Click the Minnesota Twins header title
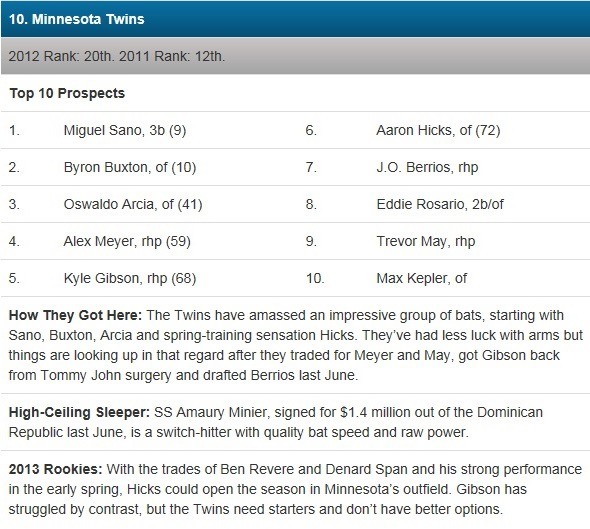Viewport: 590px width, 529px height. (x=76, y=19)
